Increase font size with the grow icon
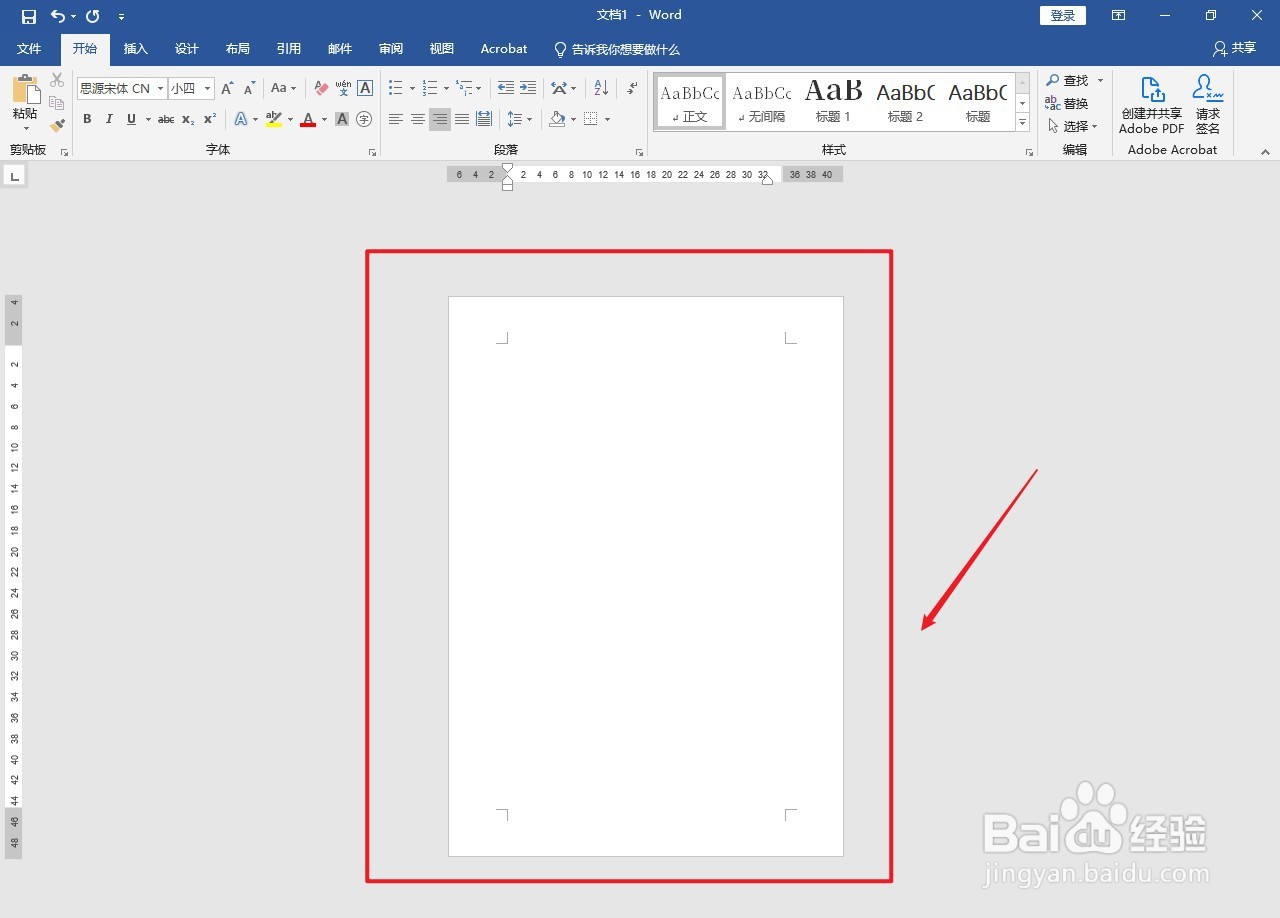 228,88
